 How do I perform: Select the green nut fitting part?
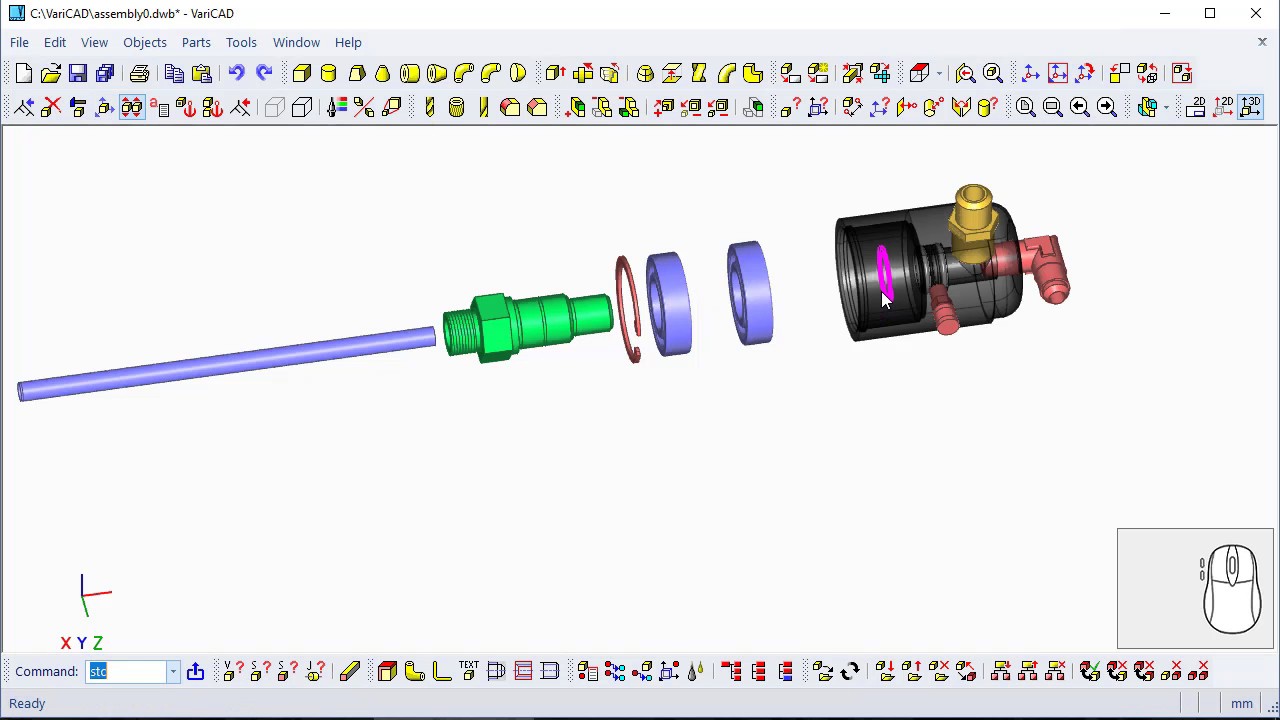coord(527,325)
